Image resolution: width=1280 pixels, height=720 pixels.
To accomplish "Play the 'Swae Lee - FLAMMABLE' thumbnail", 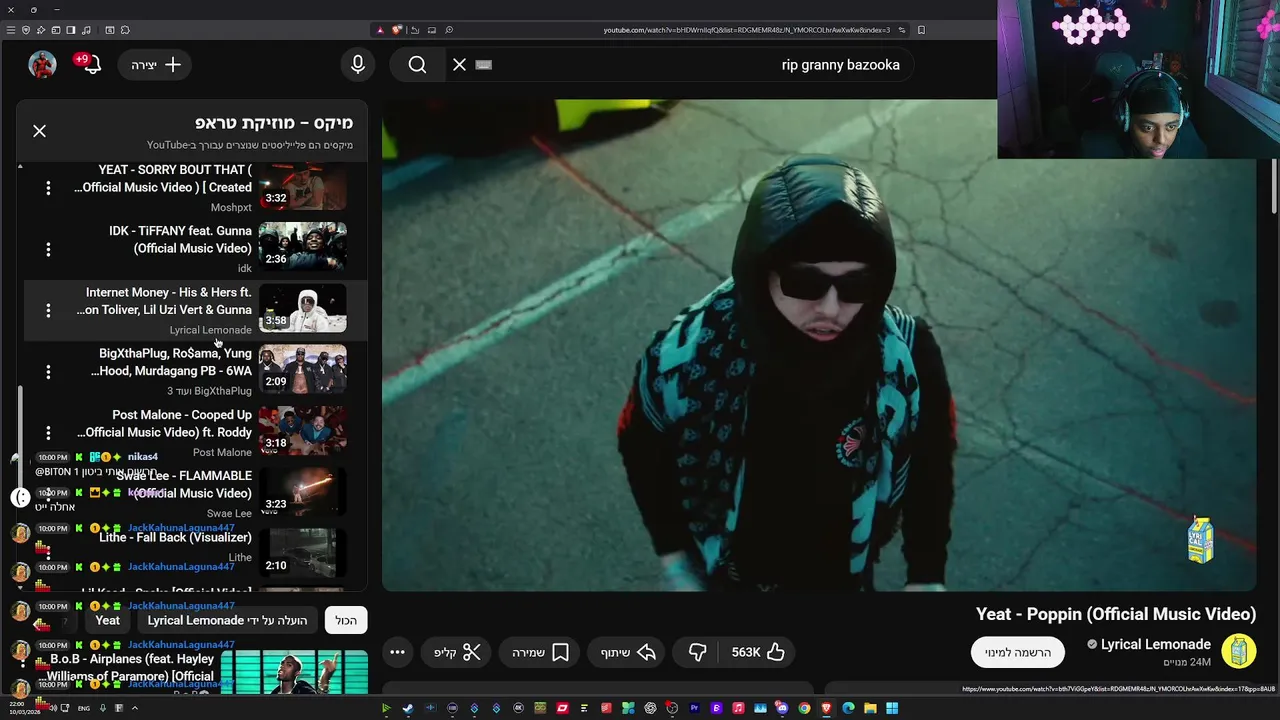I will click(x=303, y=493).
